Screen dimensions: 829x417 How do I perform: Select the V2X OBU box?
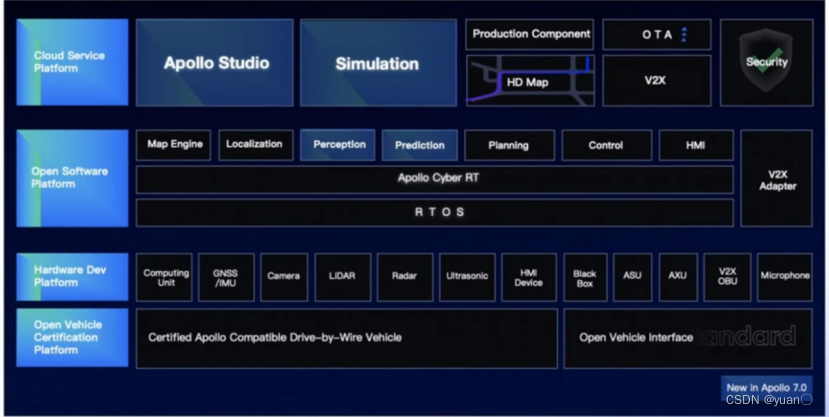tap(727, 277)
